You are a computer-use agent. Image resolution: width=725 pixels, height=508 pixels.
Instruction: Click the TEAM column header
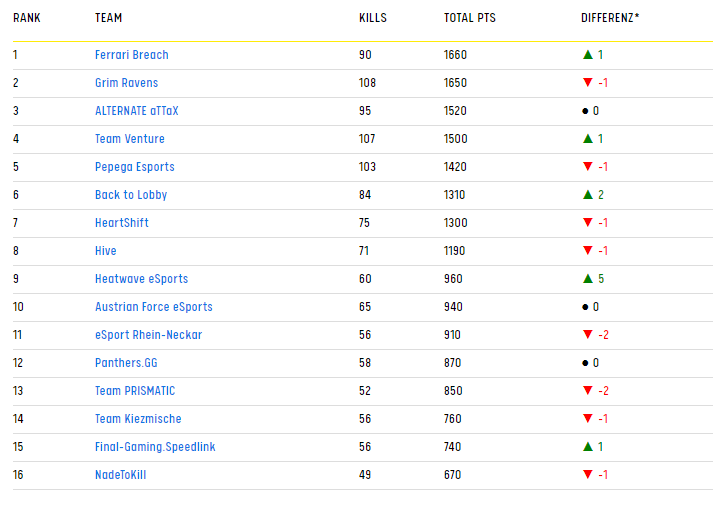click(x=108, y=18)
